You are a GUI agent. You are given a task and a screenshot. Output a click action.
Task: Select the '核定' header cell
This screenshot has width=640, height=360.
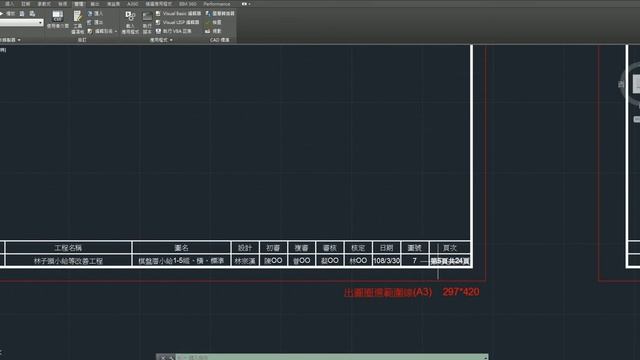[358, 248]
